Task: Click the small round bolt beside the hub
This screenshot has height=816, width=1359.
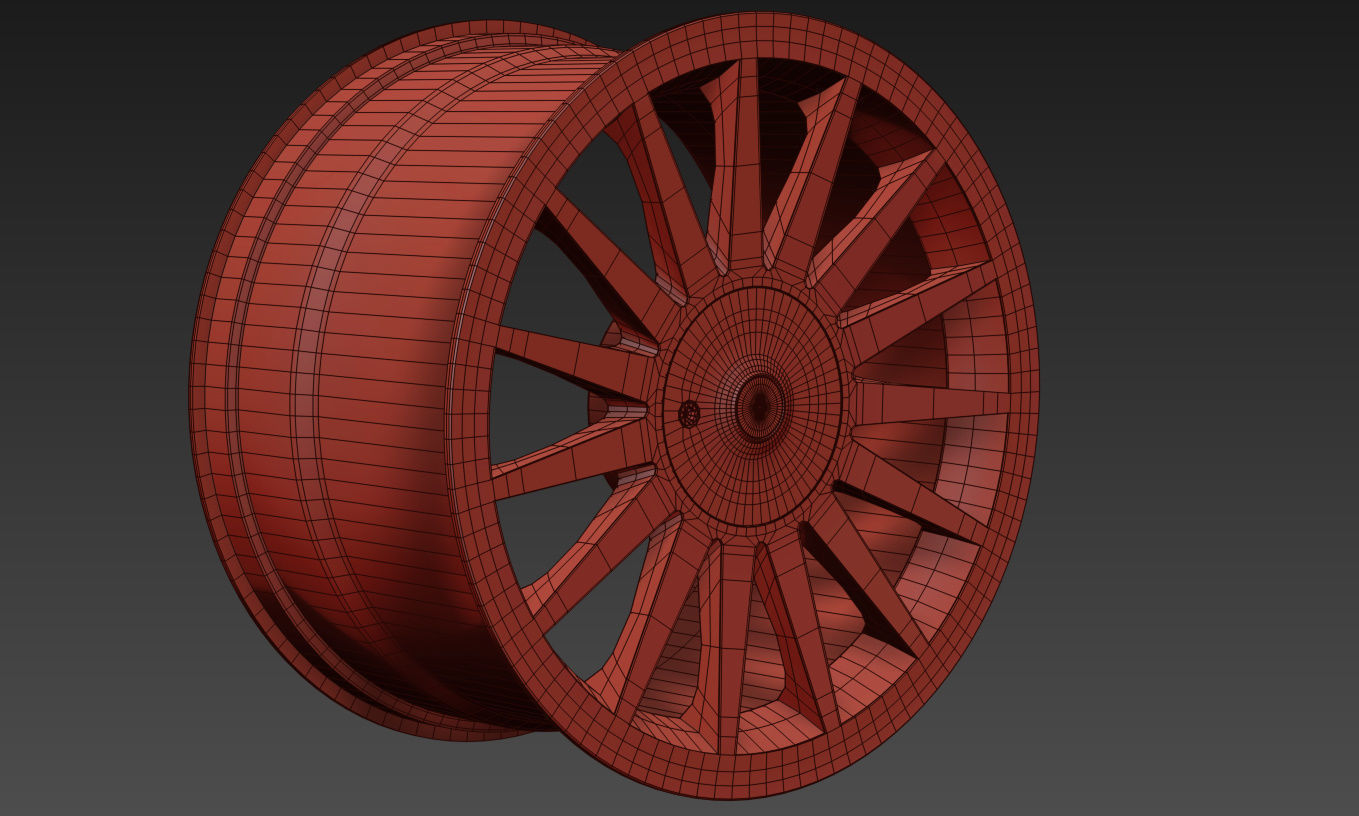Action: pyautogui.click(x=689, y=414)
